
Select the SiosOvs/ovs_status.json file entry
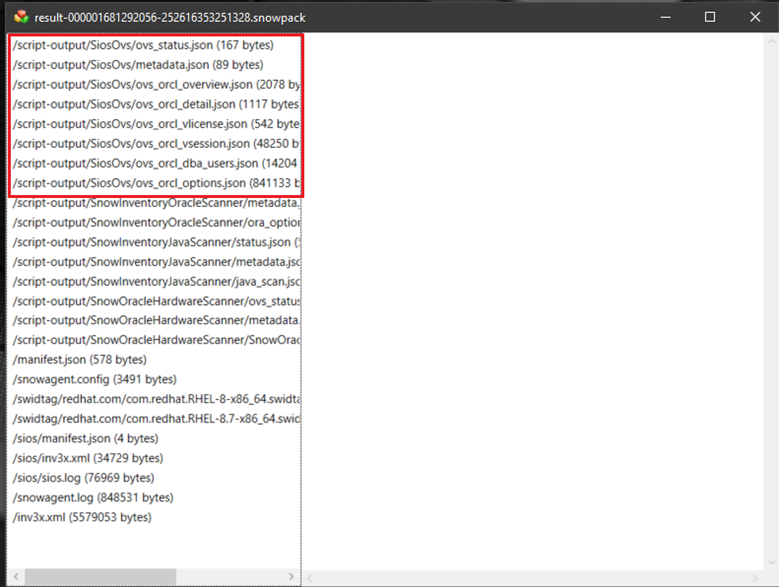[x=143, y=45]
